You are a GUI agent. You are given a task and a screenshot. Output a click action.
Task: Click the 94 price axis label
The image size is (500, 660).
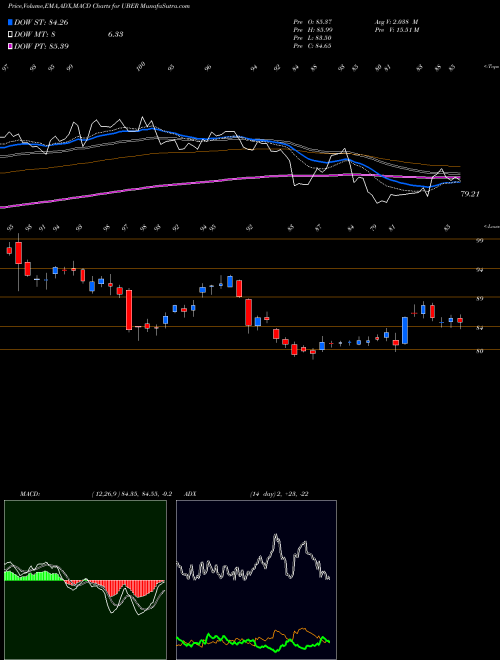coord(479,270)
